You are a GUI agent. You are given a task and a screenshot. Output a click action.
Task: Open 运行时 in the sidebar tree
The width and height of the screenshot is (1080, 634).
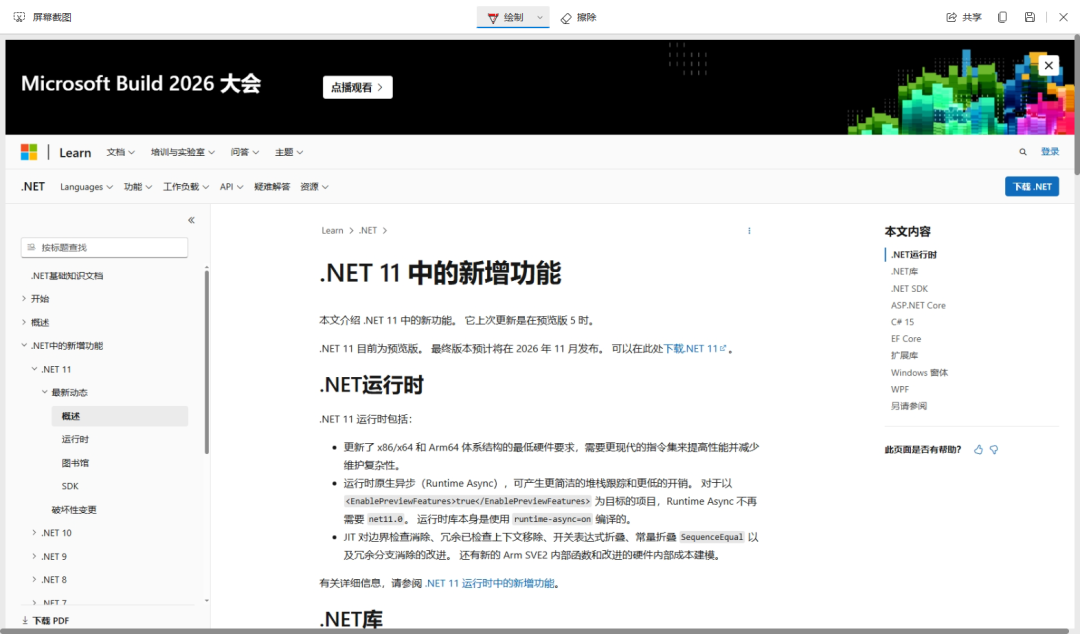click(x=75, y=439)
